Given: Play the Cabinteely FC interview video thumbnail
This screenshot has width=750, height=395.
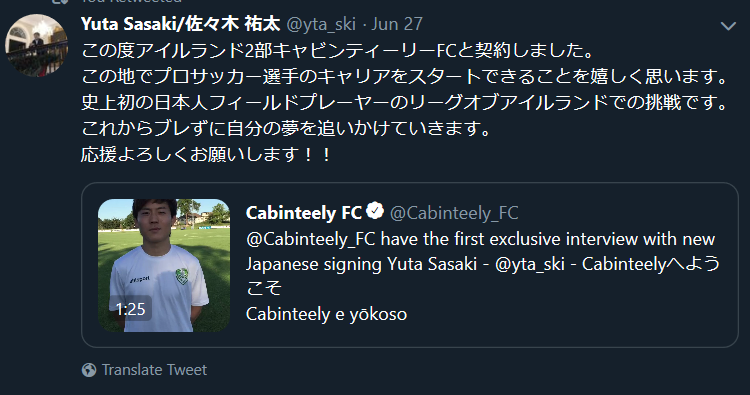Looking at the screenshot, I should pyautogui.click(x=164, y=265).
